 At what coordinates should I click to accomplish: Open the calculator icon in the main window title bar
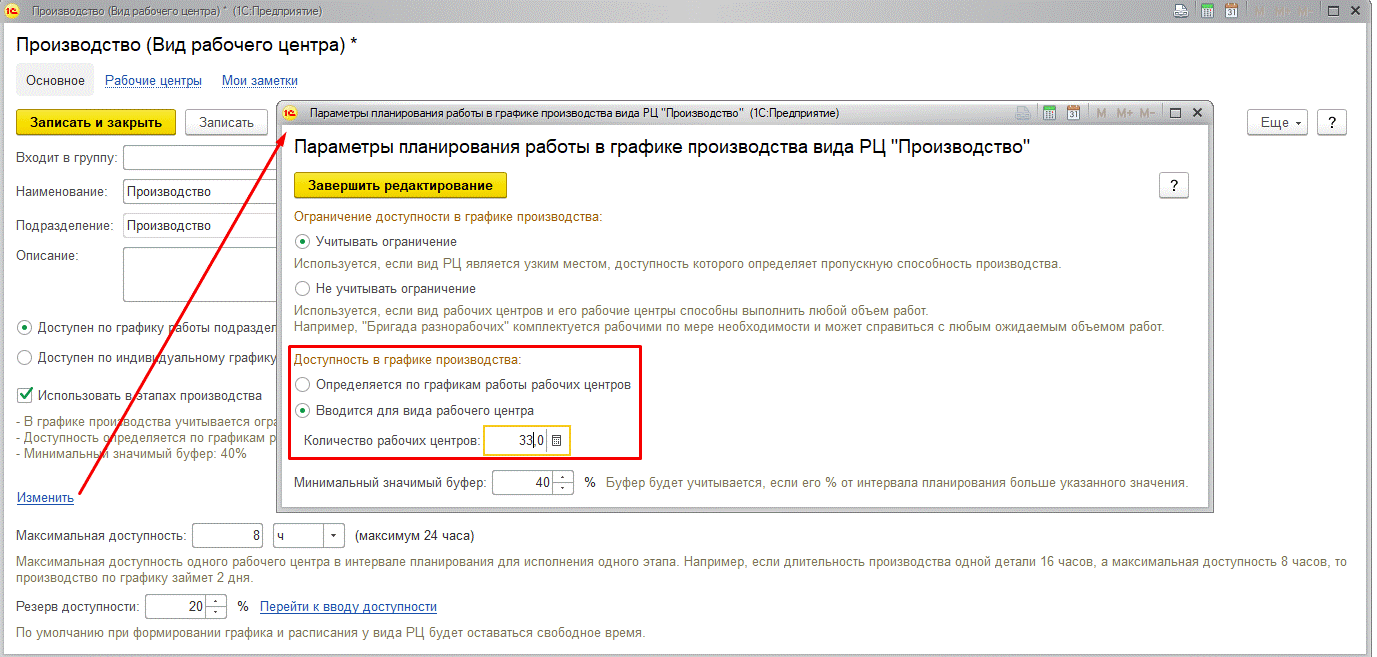pyautogui.click(x=1206, y=10)
